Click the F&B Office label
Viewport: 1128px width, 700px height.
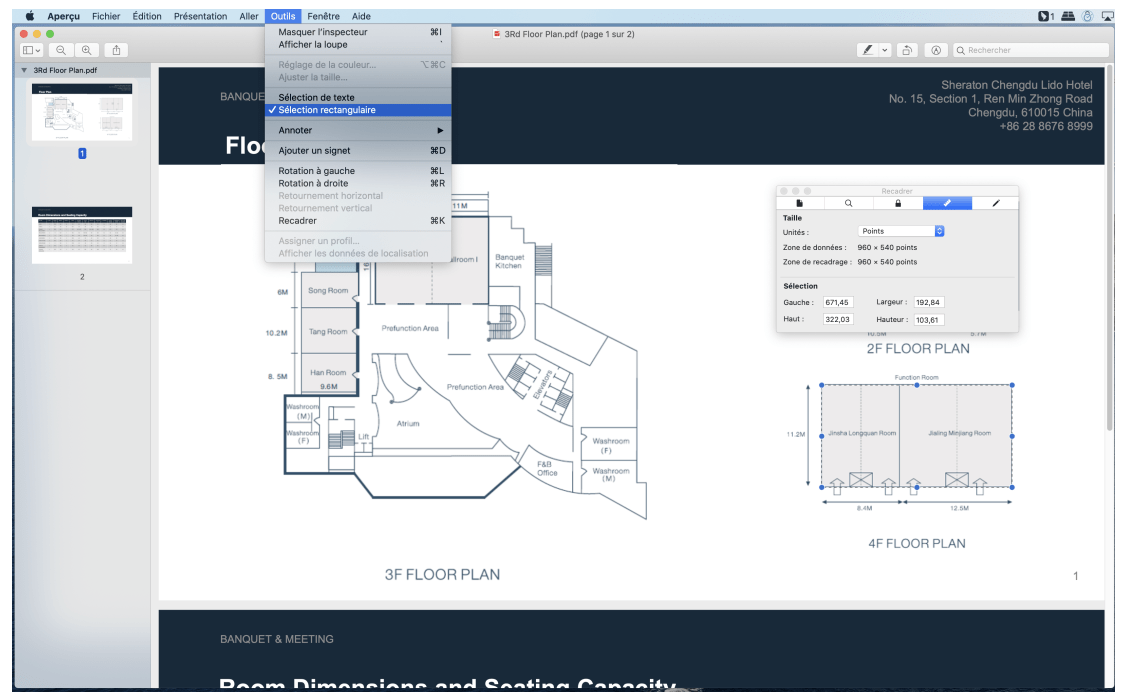pos(547,469)
